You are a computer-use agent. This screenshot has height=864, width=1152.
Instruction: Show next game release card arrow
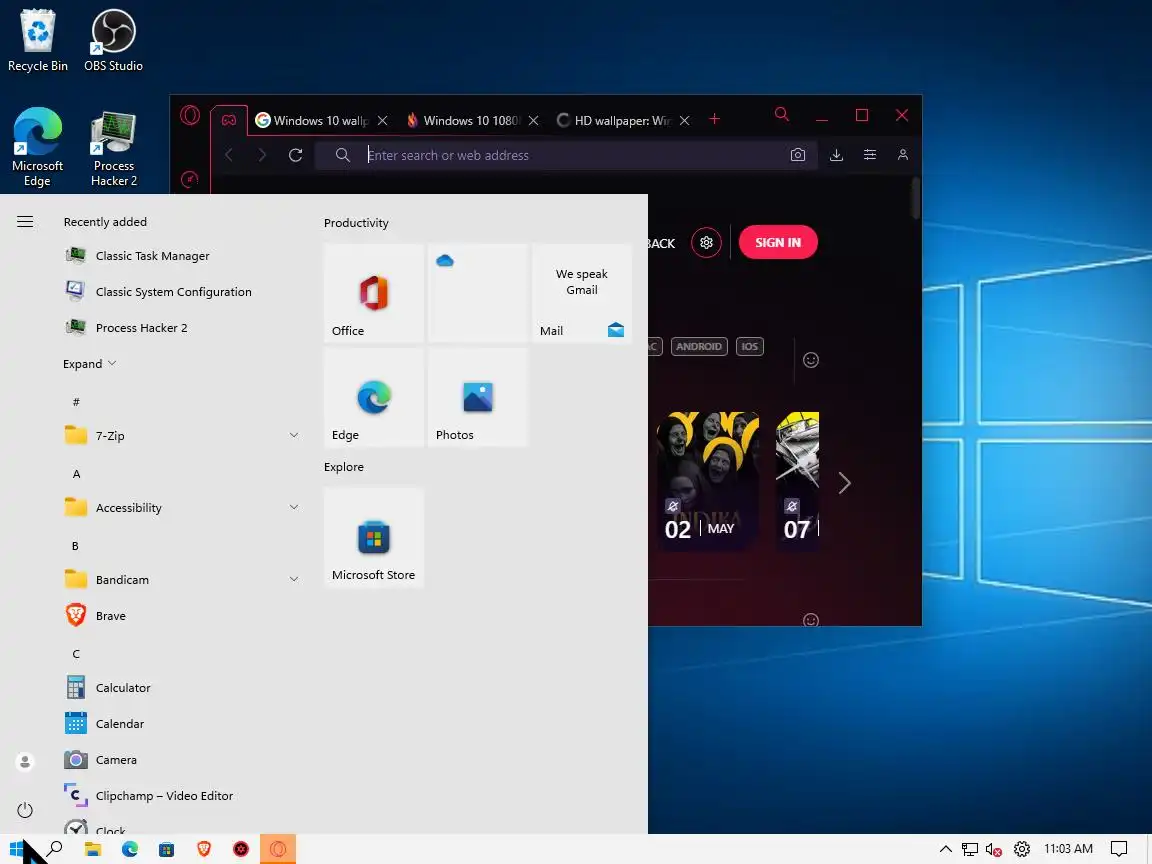pos(845,483)
